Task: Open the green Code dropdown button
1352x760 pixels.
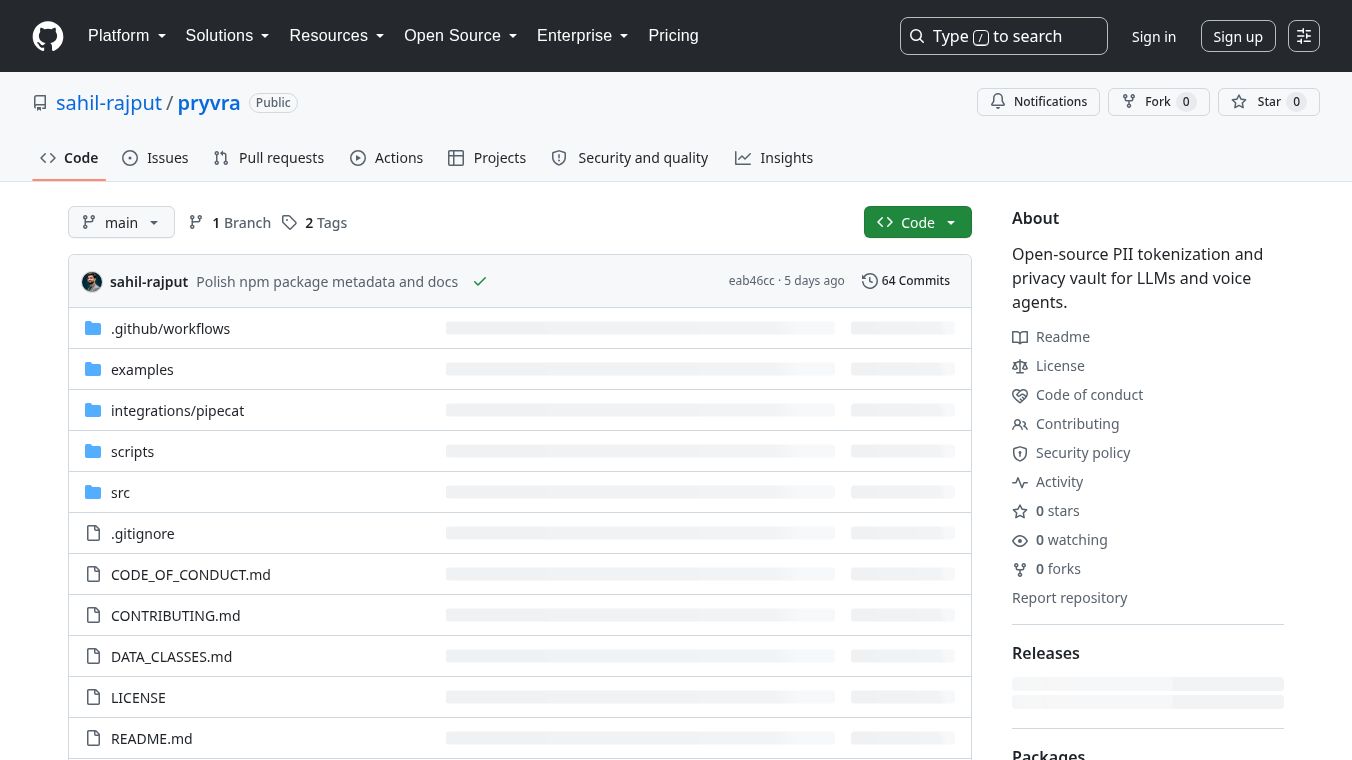Action: click(917, 222)
